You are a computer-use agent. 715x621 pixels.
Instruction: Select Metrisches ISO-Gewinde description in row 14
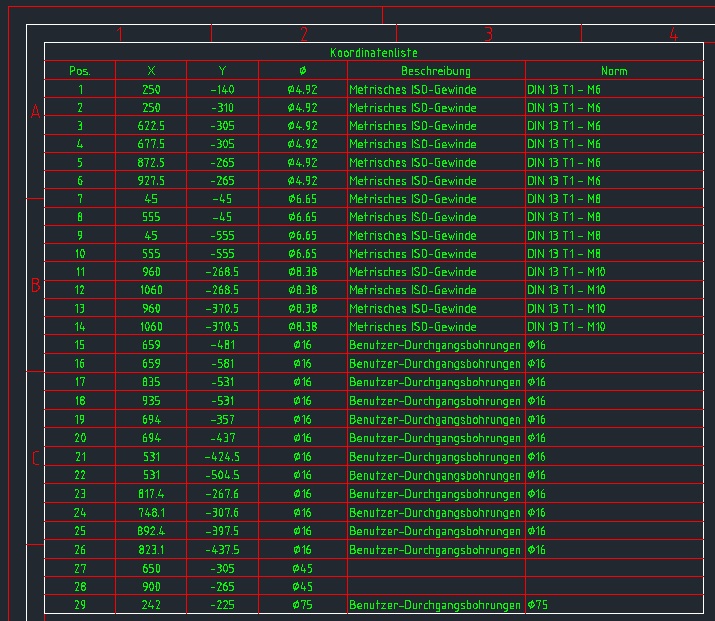(x=412, y=327)
